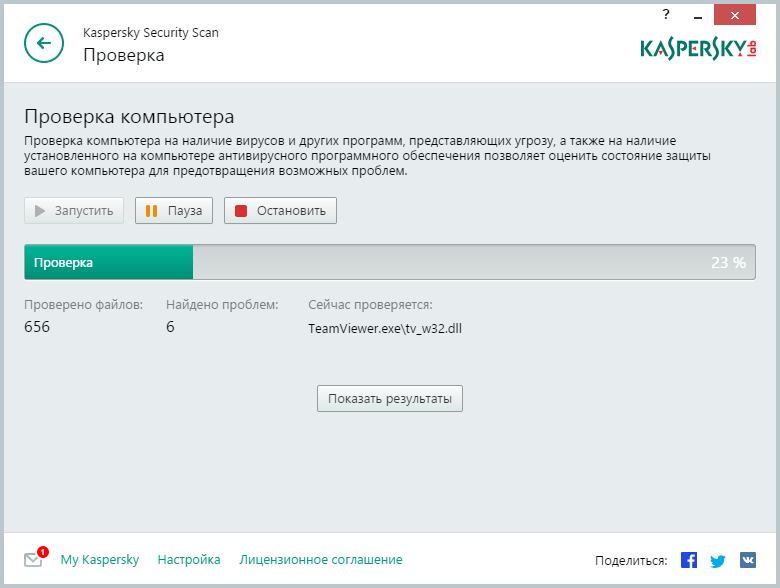Viewport: 780px width, 588px height.
Task: Share on Twitter icon
Action: point(718,561)
